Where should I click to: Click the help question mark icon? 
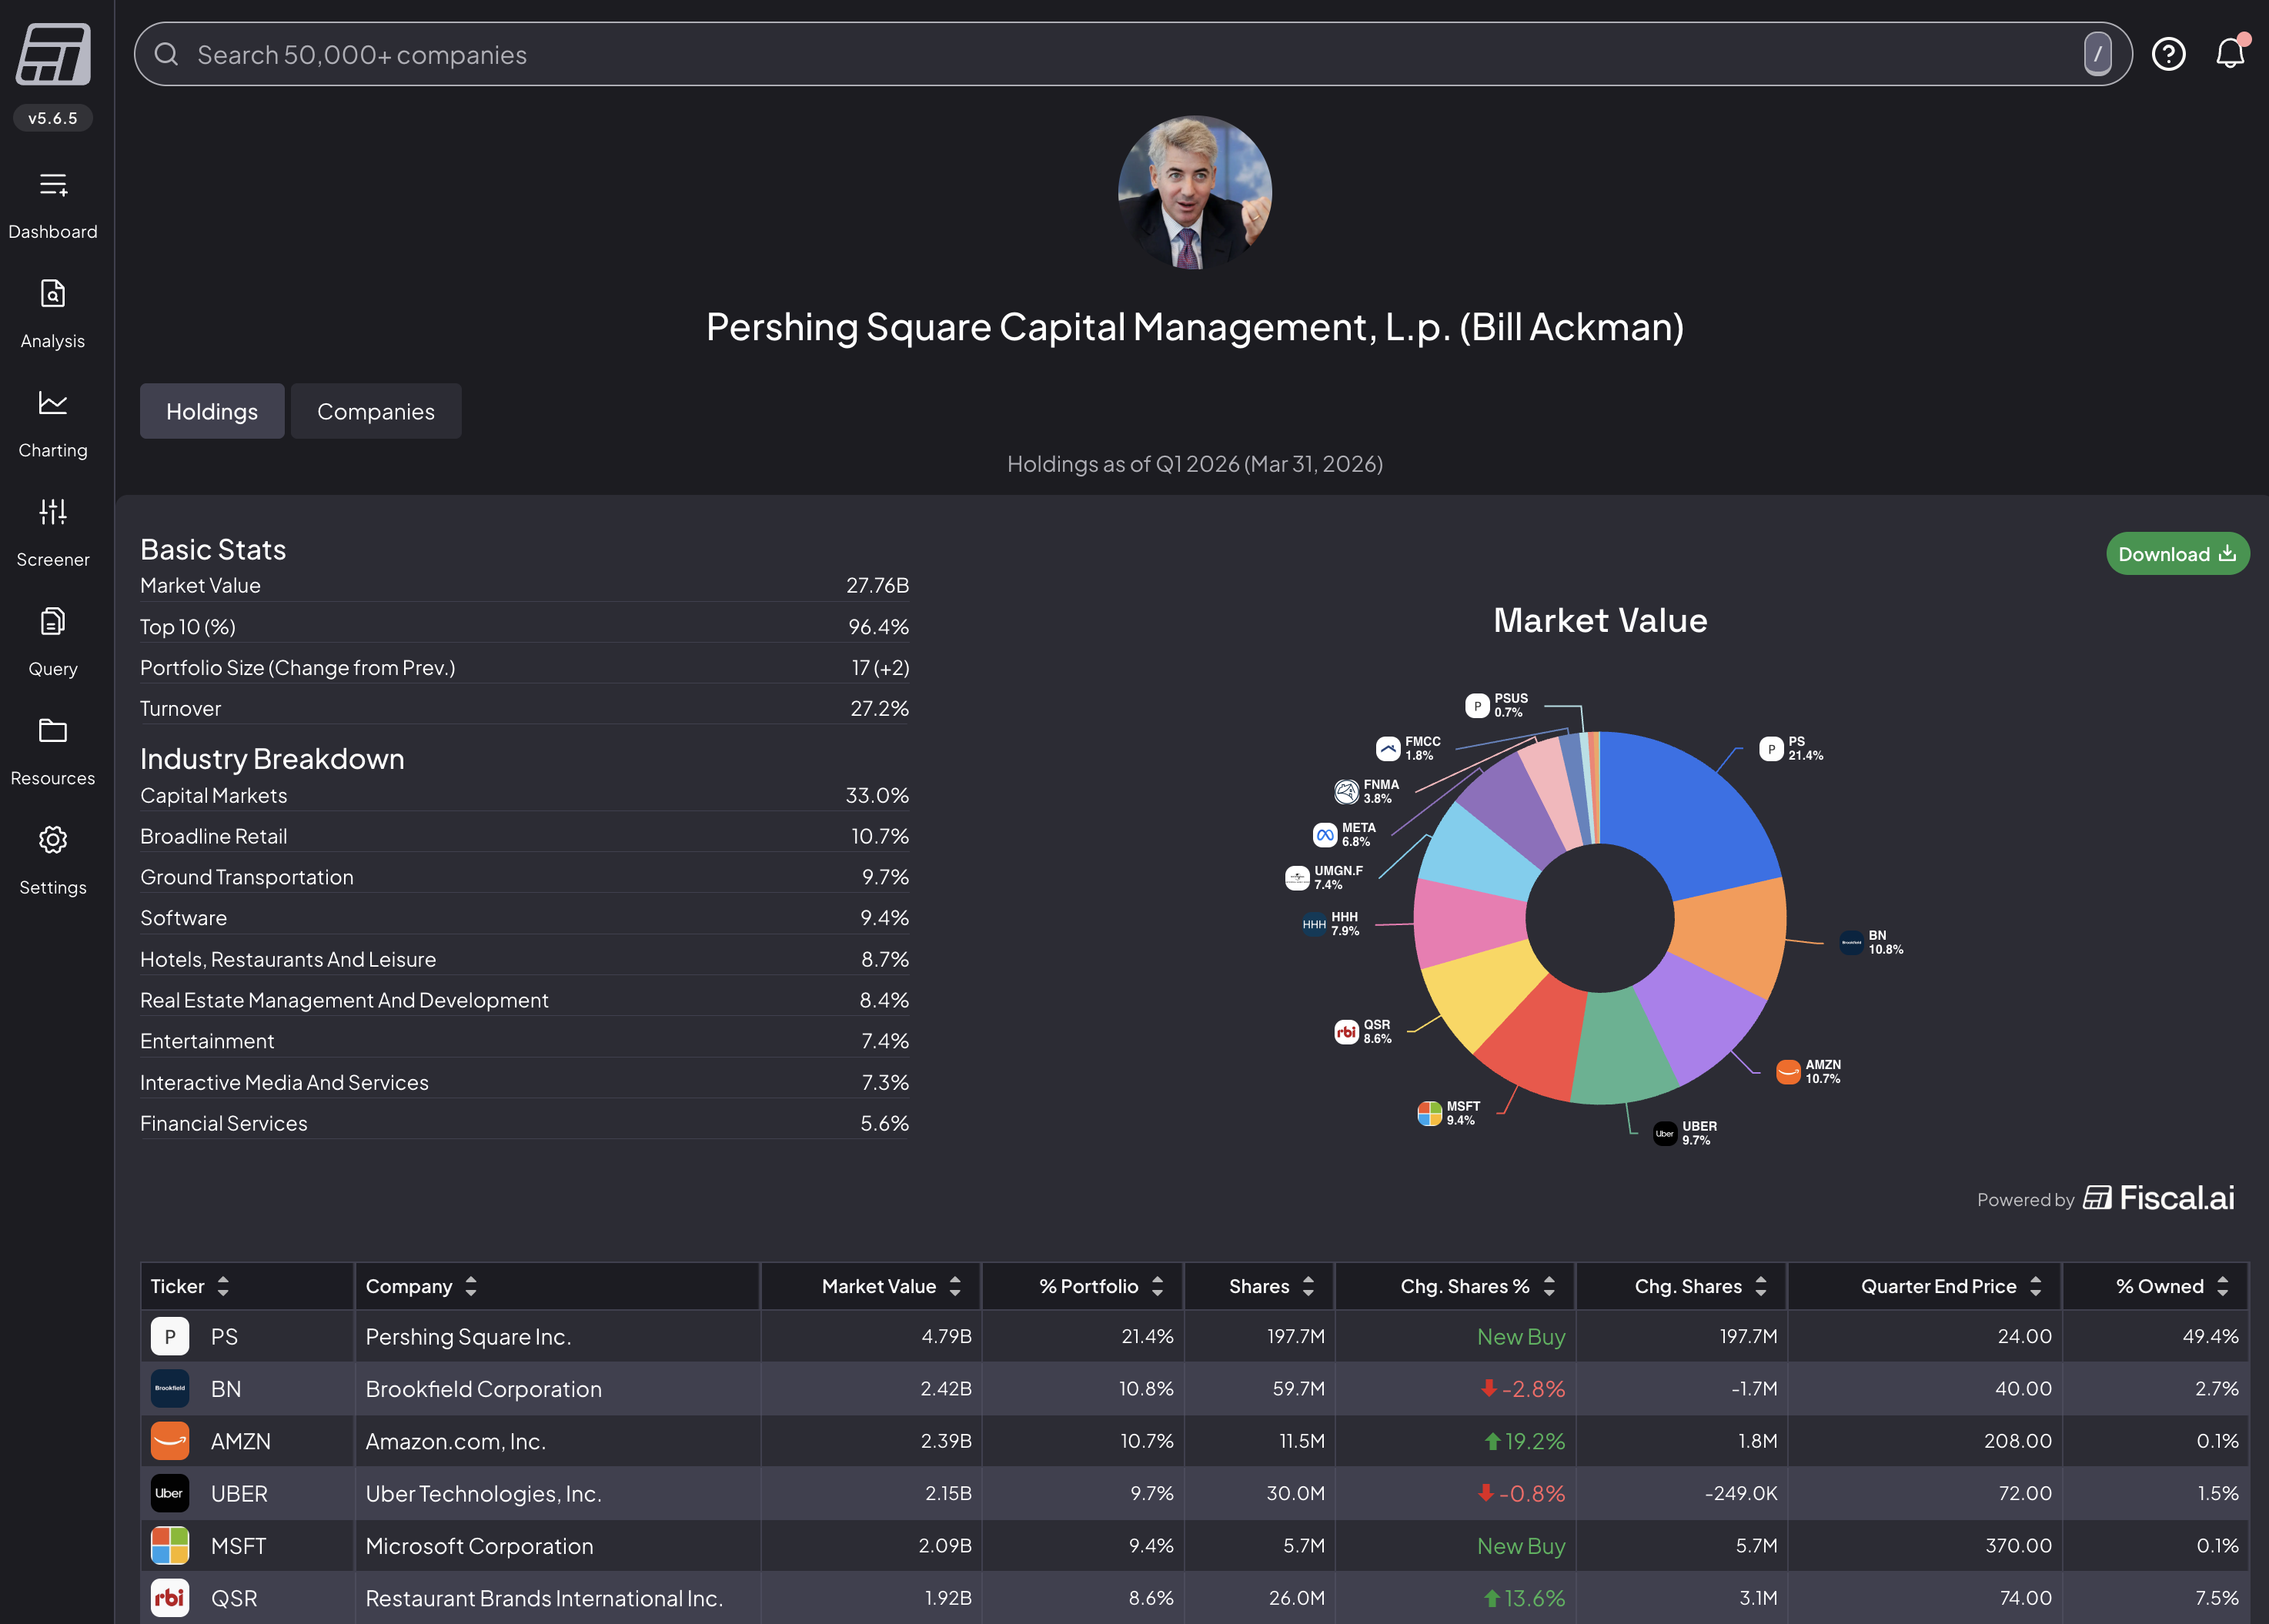[2168, 54]
